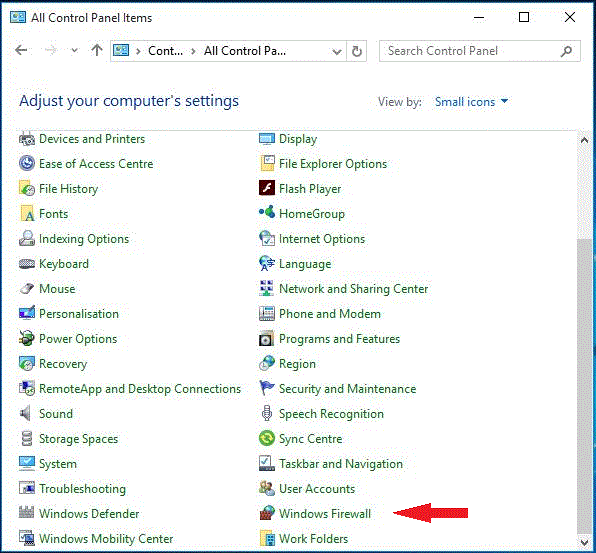Open the User Accounts icon
The image size is (596, 553).
(267, 488)
